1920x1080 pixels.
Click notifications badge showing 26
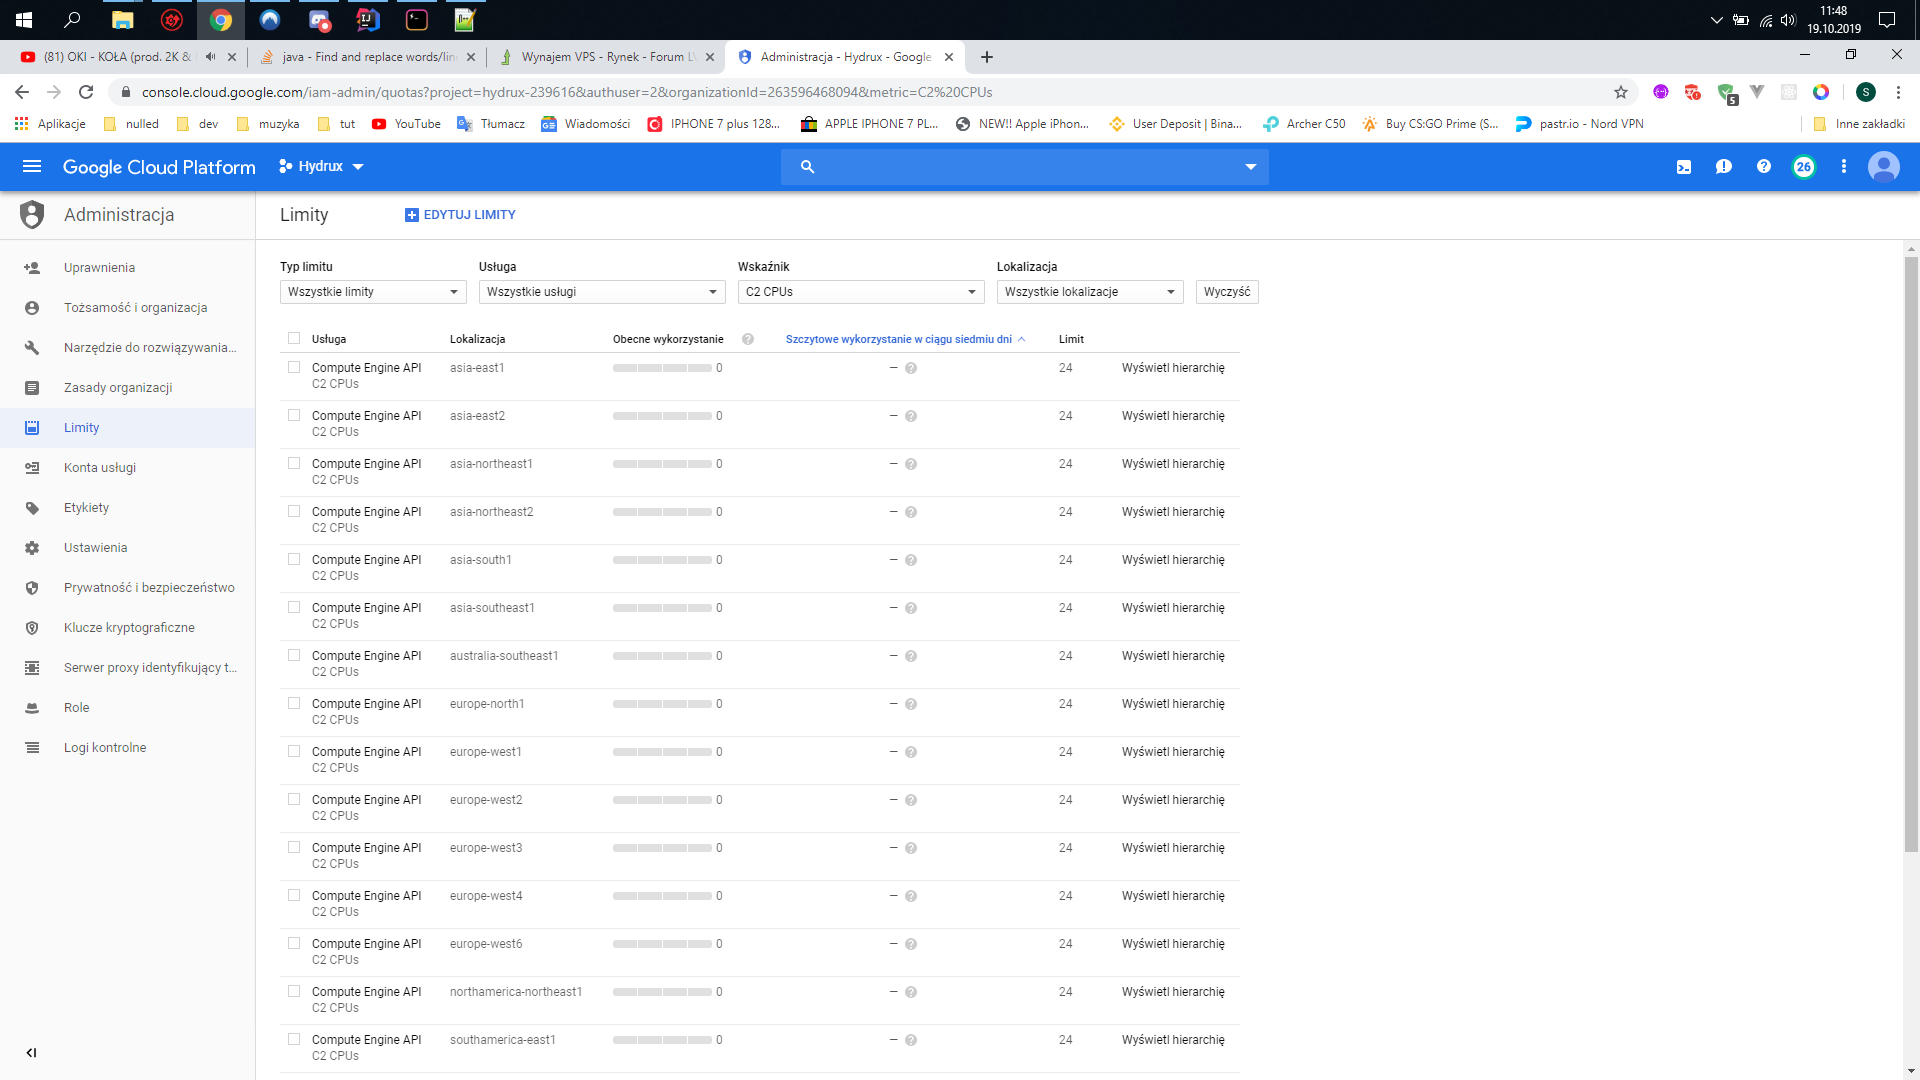tap(1803, 167)
